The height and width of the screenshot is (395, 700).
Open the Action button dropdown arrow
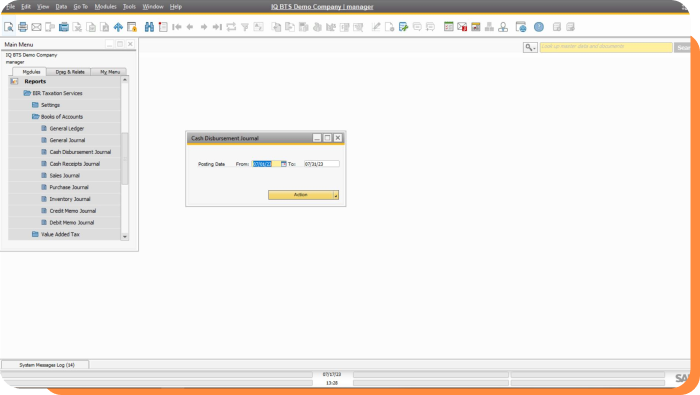[x=336, y=195]
